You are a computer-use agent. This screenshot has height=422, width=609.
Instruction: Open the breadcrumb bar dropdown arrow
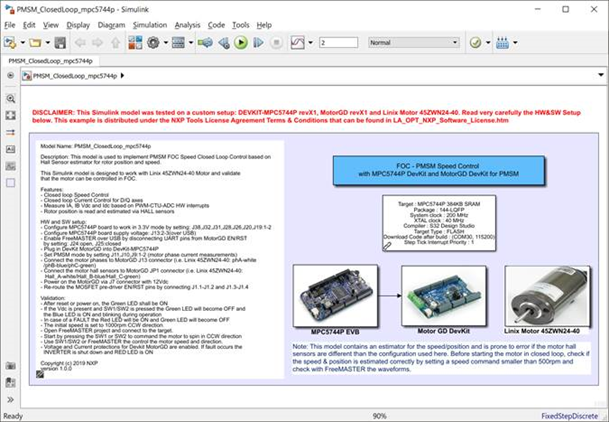601,75
